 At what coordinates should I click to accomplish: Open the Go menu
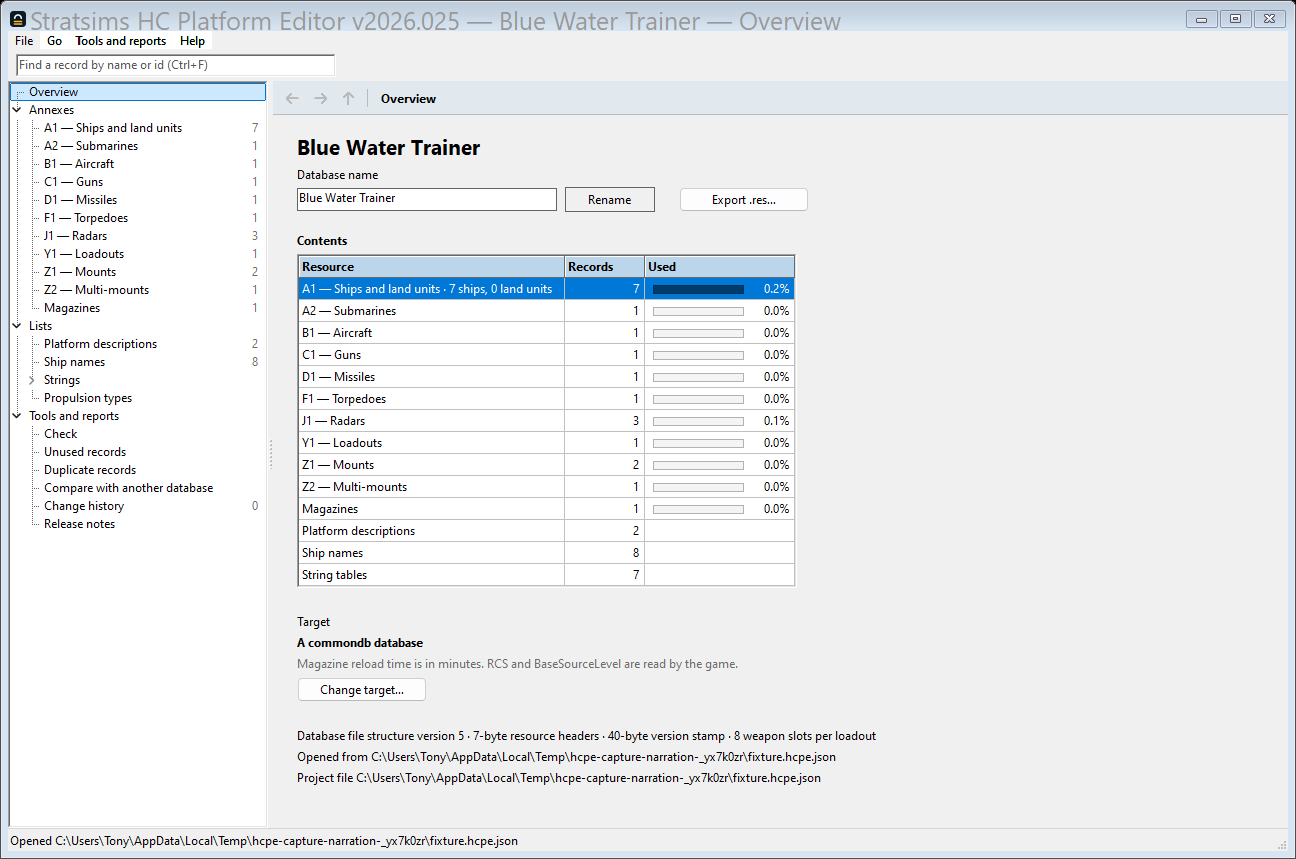click(54, 41)
